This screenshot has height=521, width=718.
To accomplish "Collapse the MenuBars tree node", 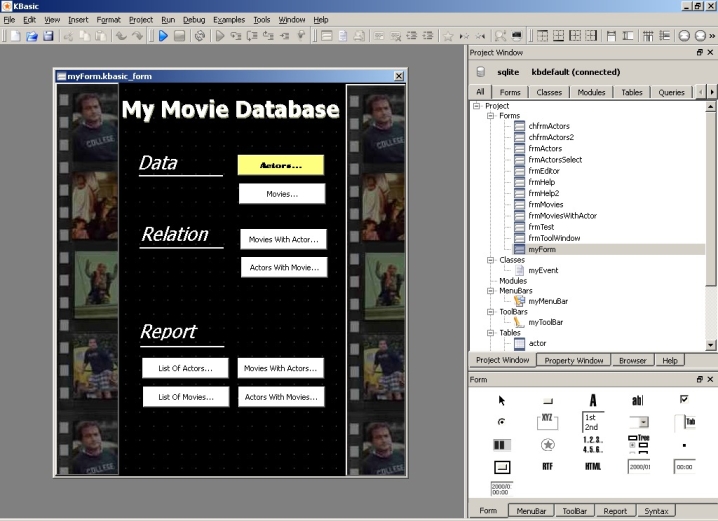I will [490, 290].
